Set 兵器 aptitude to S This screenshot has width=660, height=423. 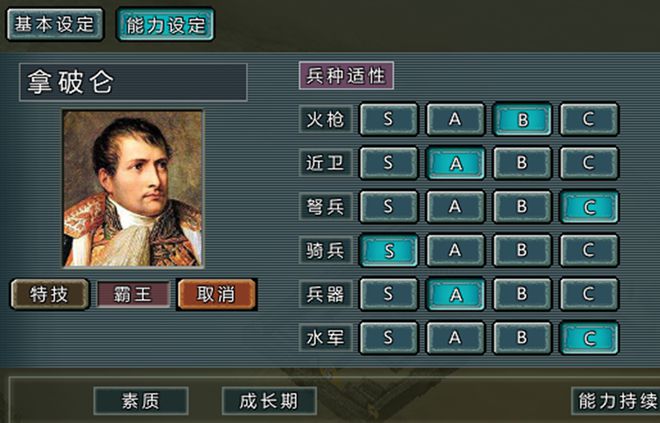[389, 294]
